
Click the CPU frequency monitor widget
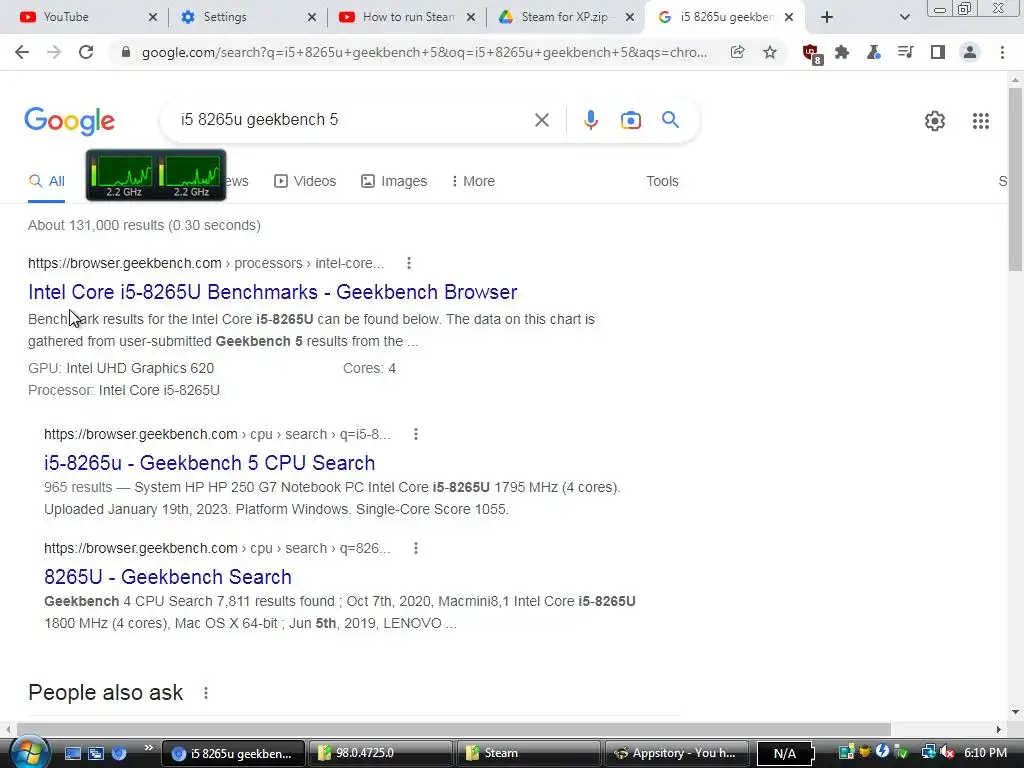tap(156, 175)
